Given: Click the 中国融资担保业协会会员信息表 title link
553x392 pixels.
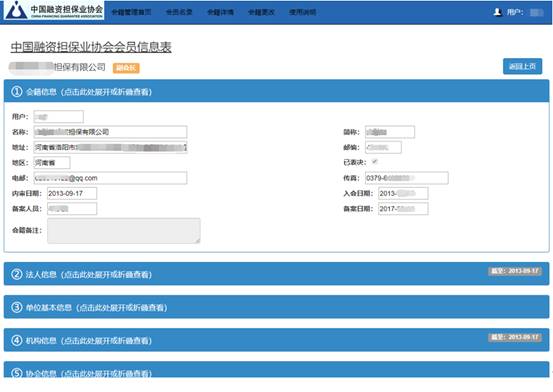Looking at the screenshot, I should (91, 47).
